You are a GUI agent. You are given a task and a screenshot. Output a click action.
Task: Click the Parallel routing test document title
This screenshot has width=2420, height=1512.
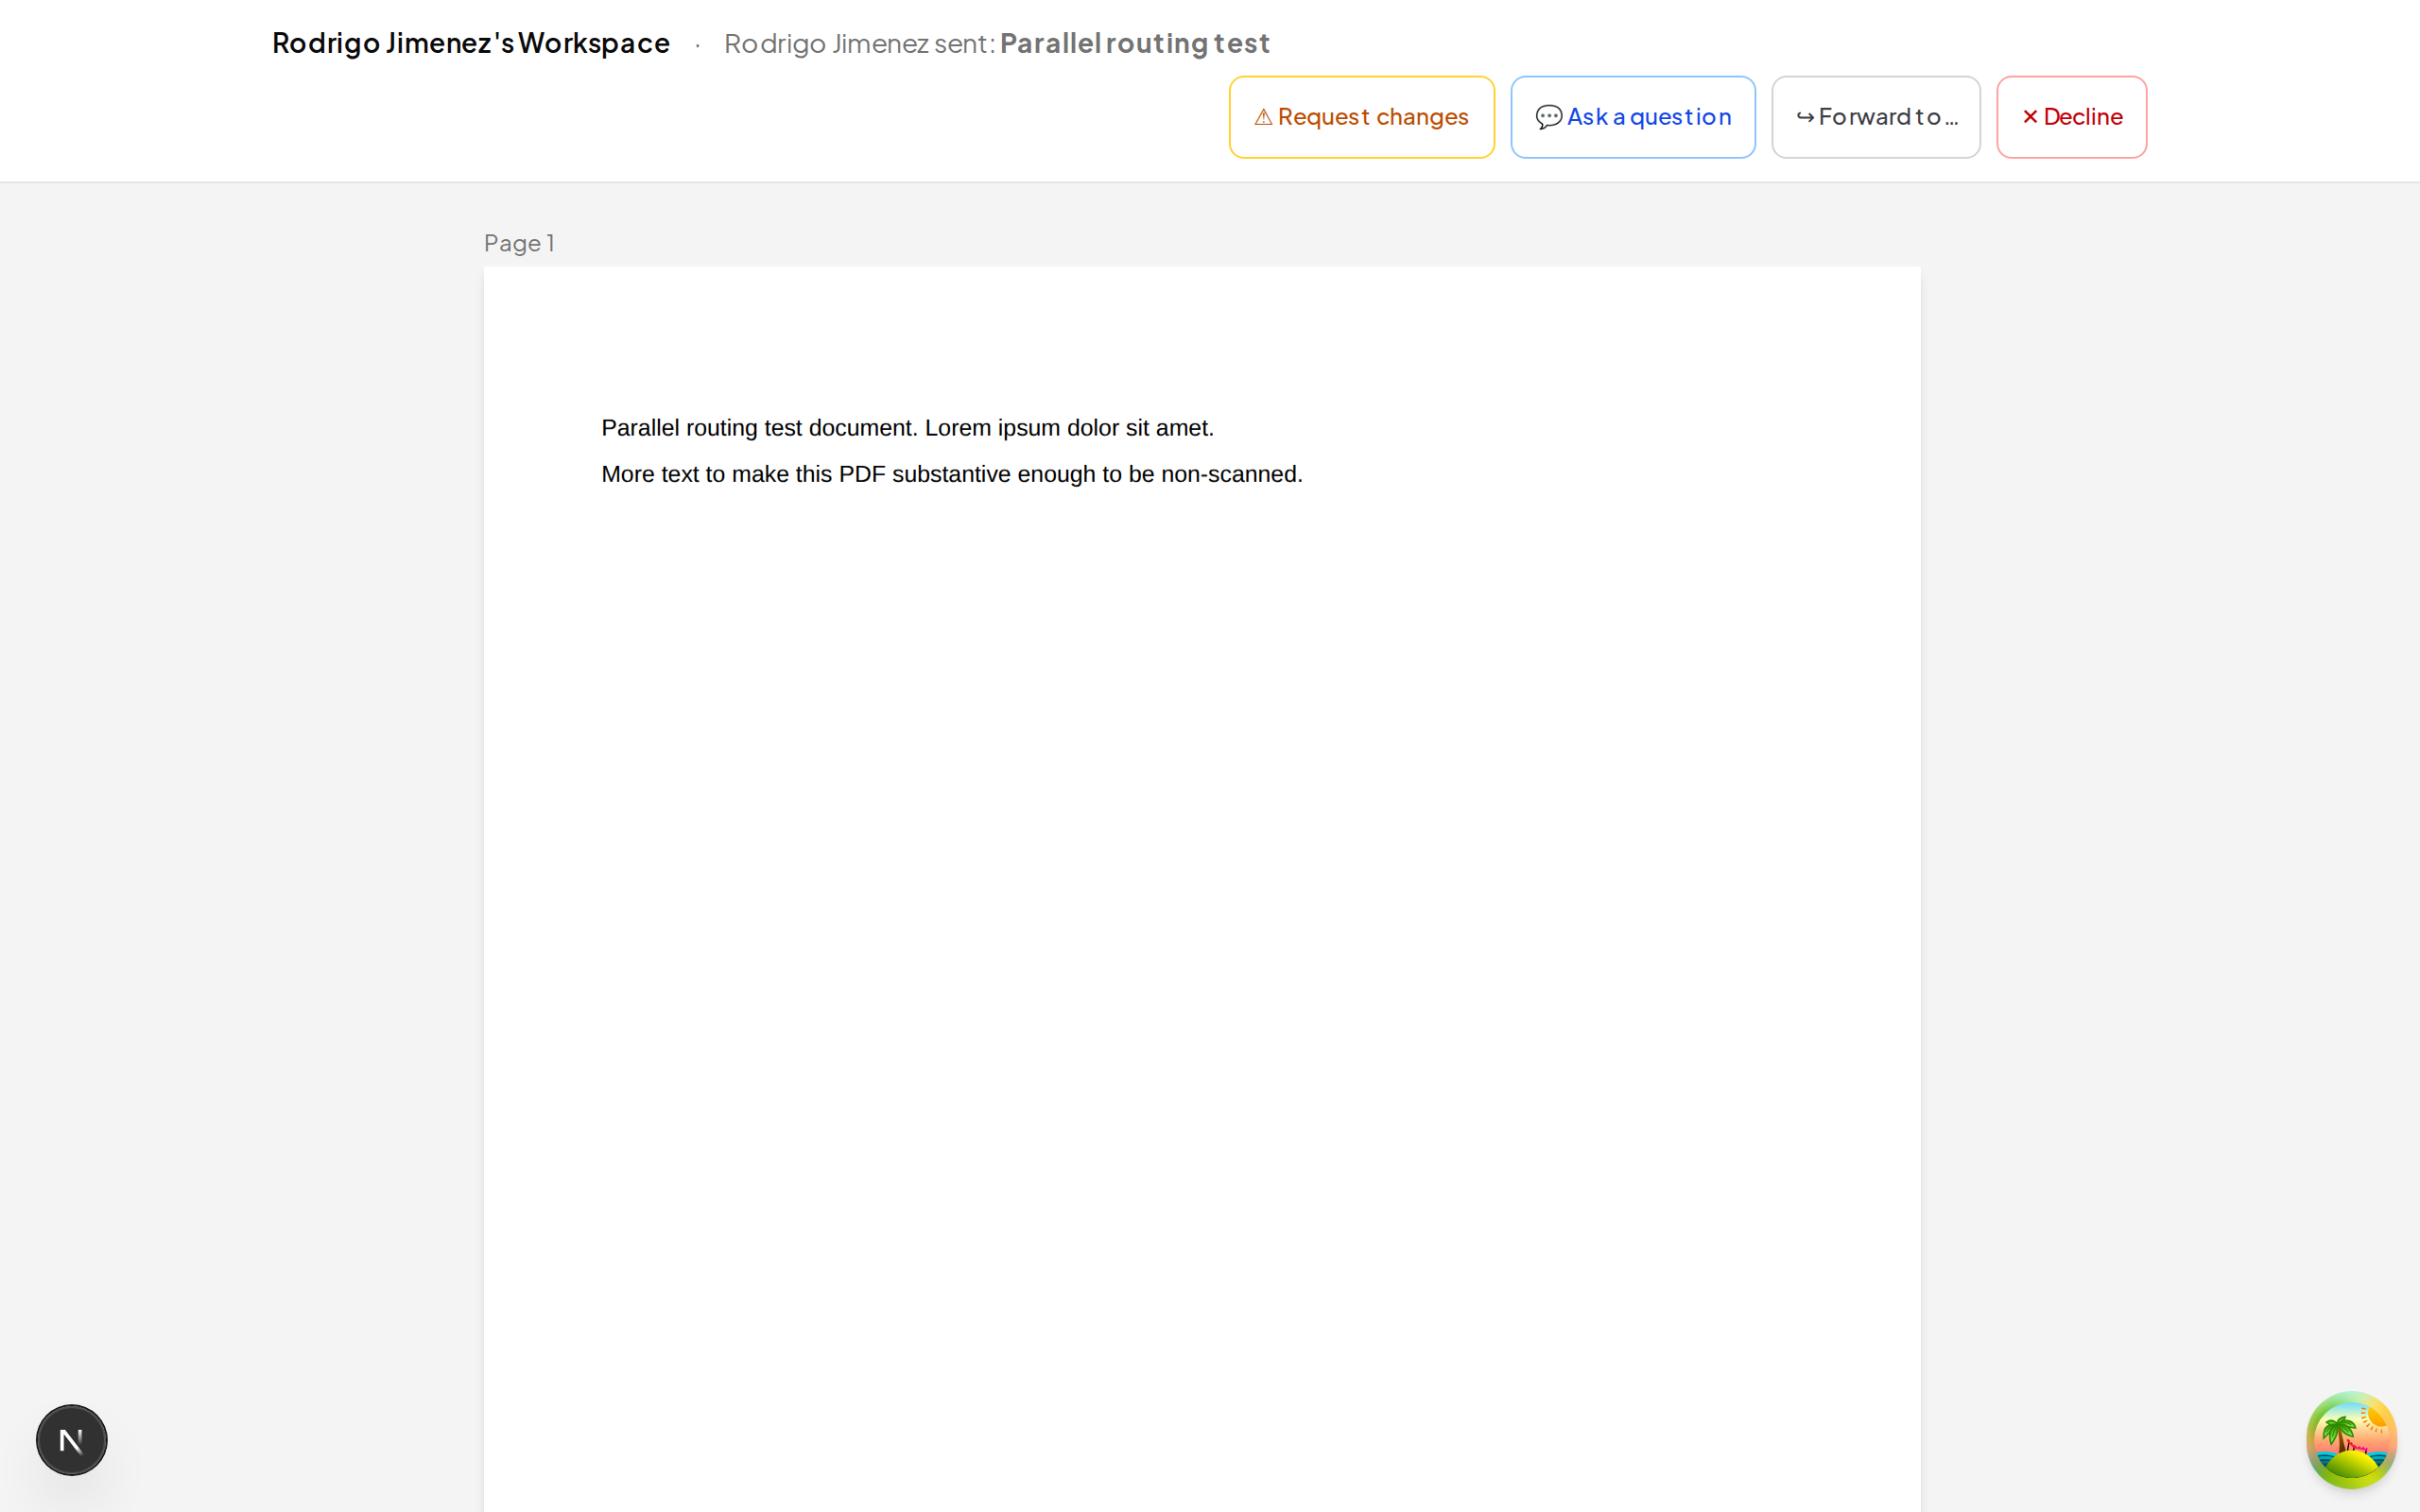(1135, 43)
